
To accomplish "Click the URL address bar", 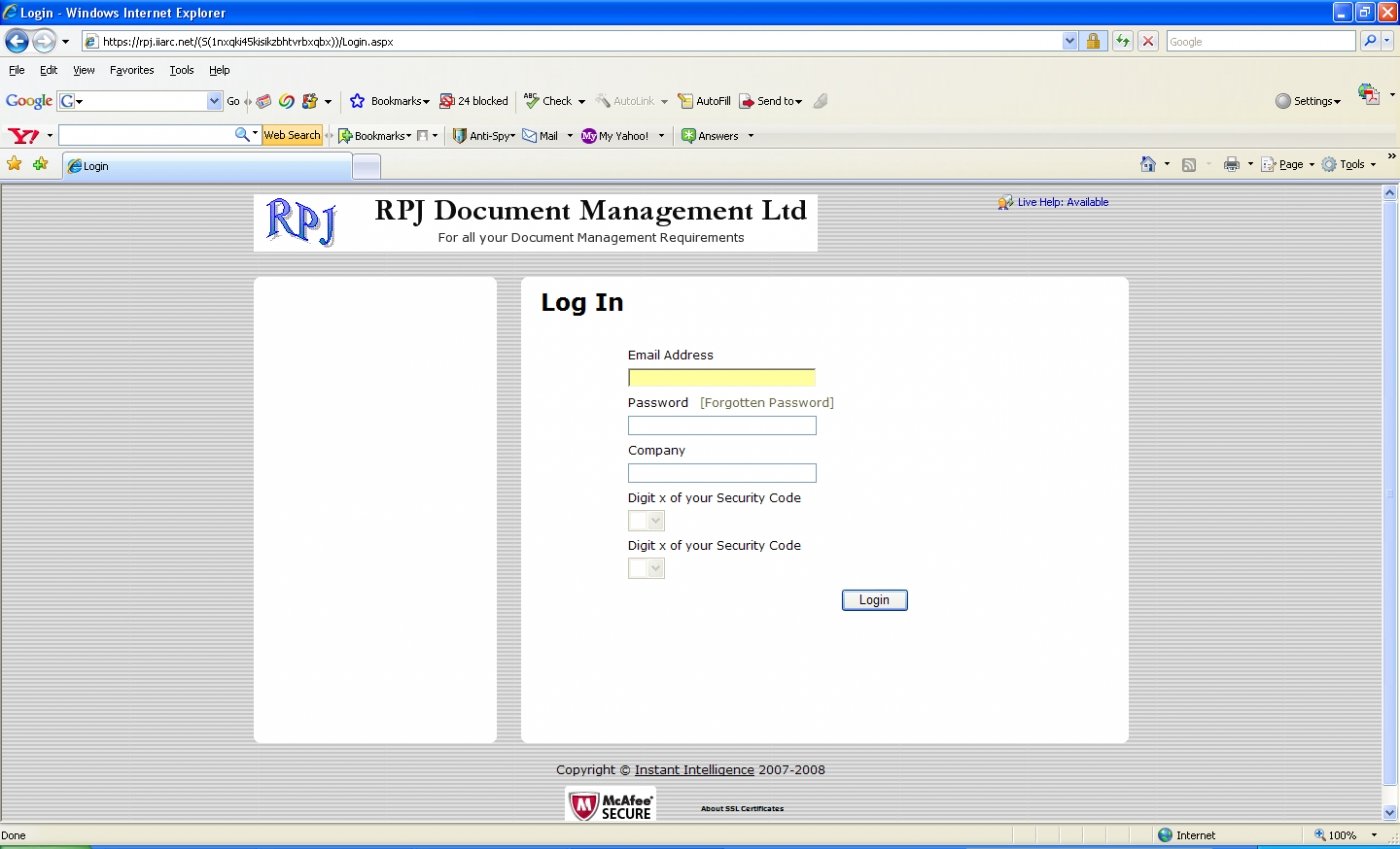I will [x=572, y=41].
